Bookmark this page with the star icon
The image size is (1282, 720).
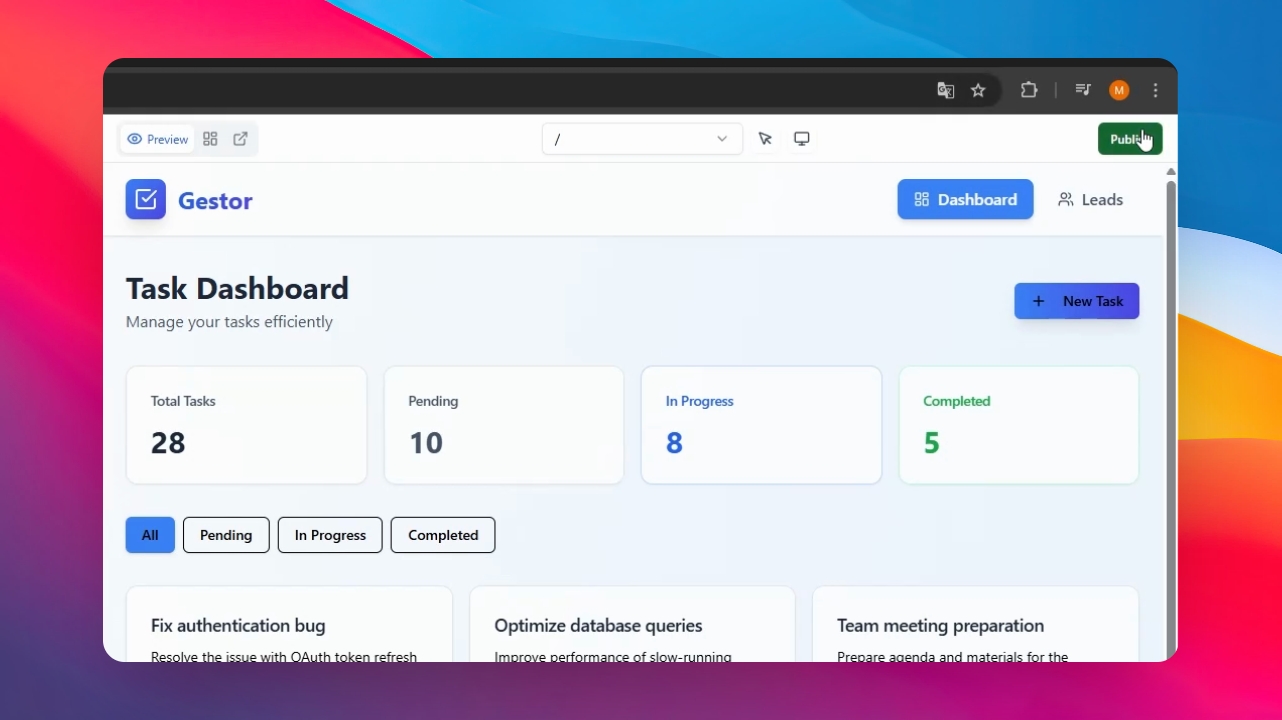click(978, 91)
